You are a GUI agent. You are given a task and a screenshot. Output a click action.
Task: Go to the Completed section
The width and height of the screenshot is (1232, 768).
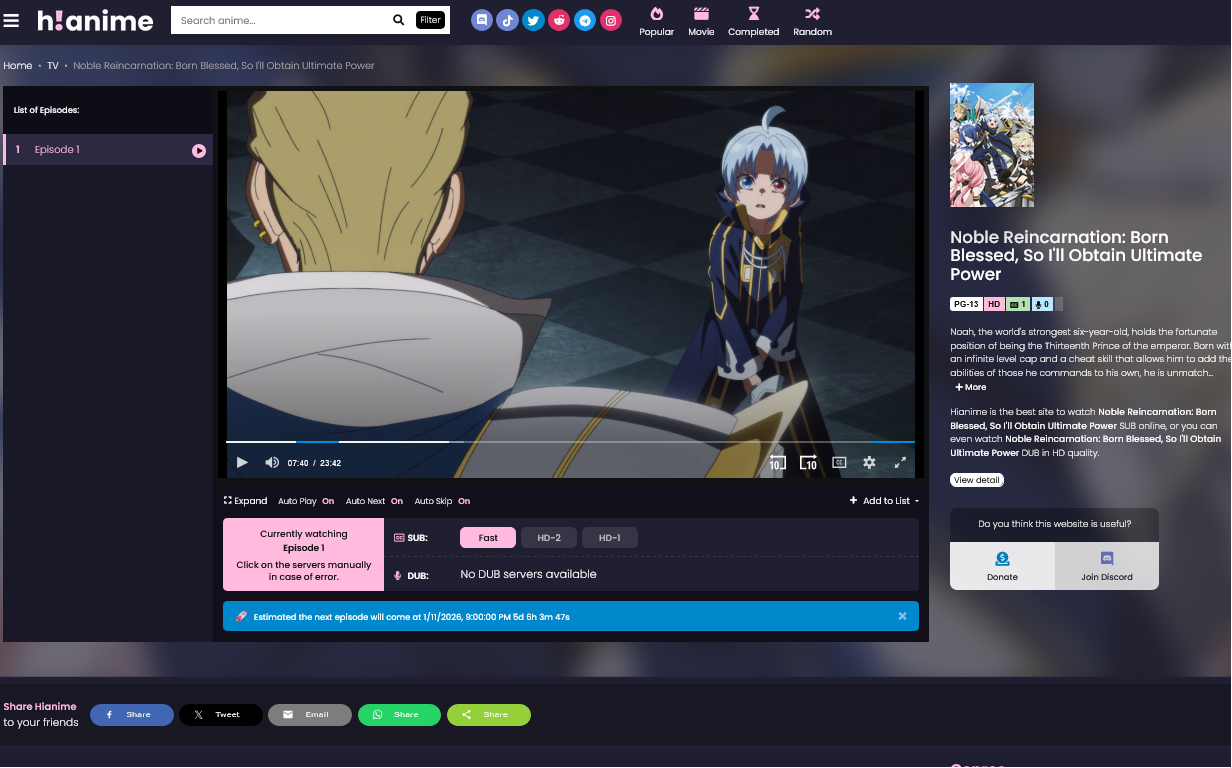coord(753,20)
